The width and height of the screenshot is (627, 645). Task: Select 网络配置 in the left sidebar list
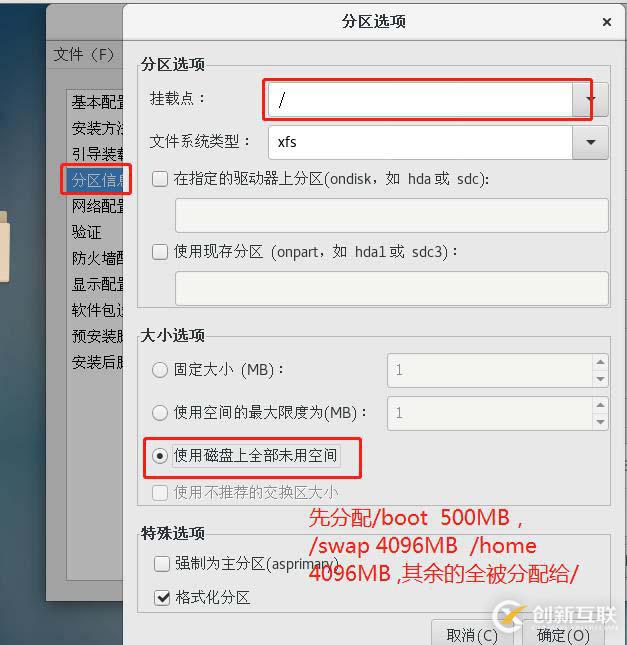[97, 206]
